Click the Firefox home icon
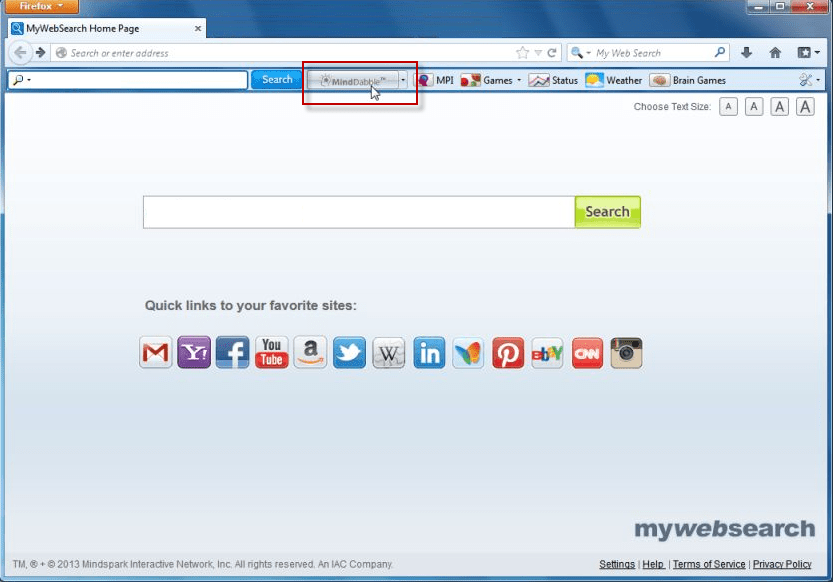This screenshot has height=582, width=833. (775, 53)
